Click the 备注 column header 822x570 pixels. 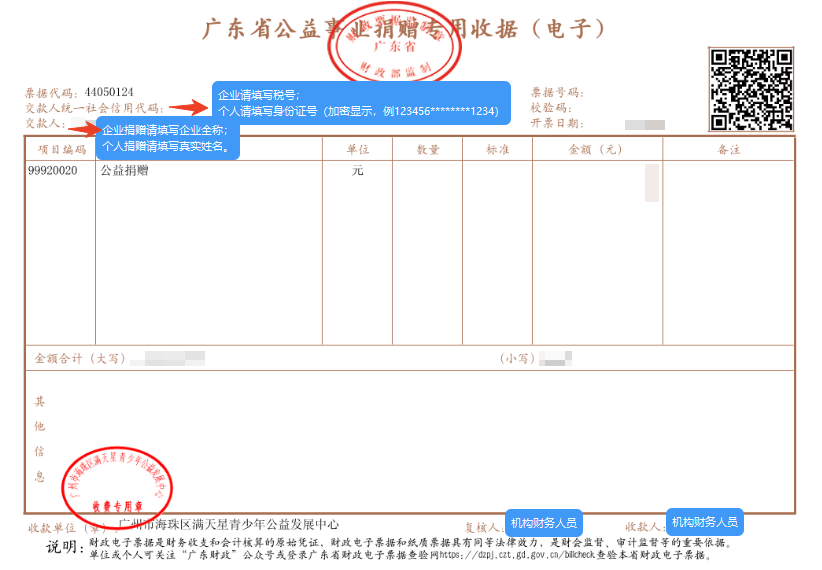click(729, 149)
